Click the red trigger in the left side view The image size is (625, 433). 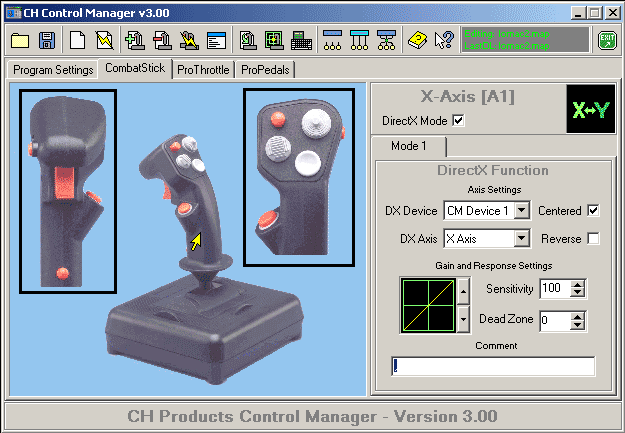tap(64, 182)
